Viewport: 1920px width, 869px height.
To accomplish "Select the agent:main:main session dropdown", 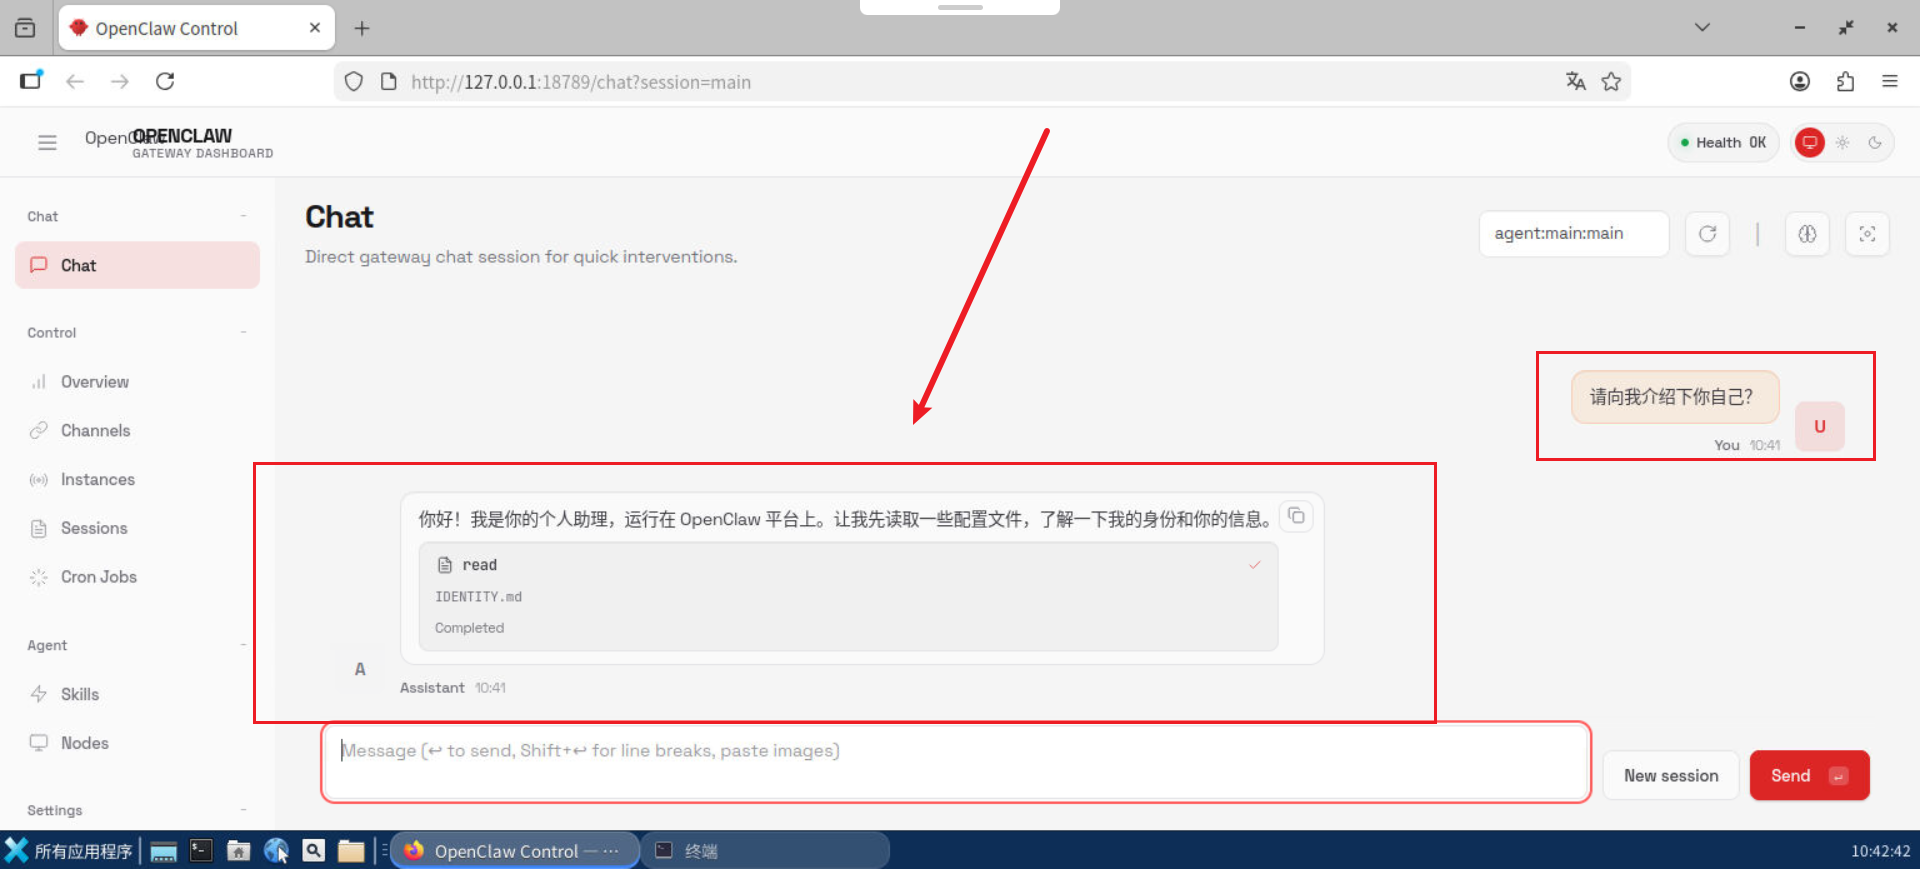I will 1574,234.
